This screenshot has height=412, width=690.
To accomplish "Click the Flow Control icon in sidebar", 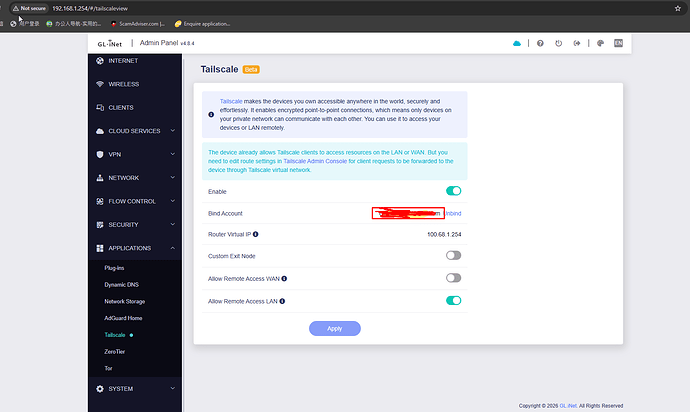I will point(100,201).
